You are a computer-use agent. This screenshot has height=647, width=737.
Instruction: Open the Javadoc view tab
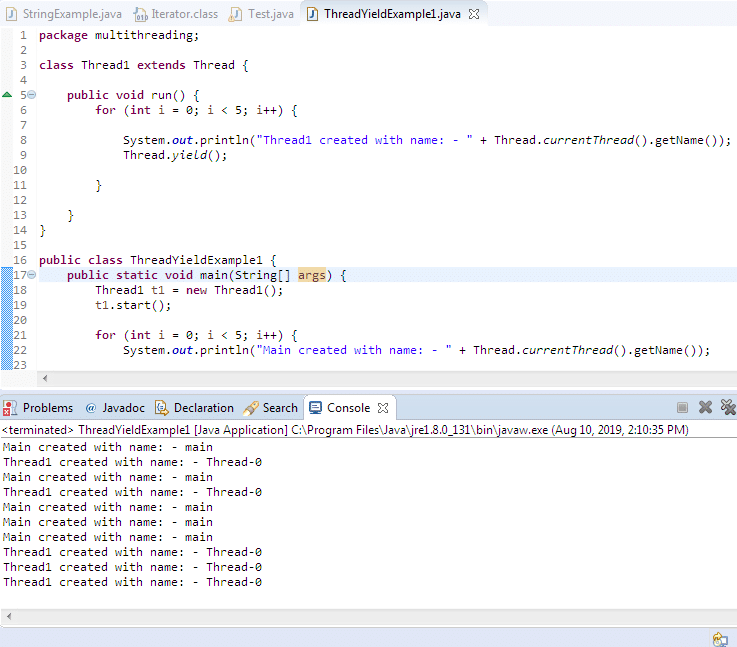115,408
